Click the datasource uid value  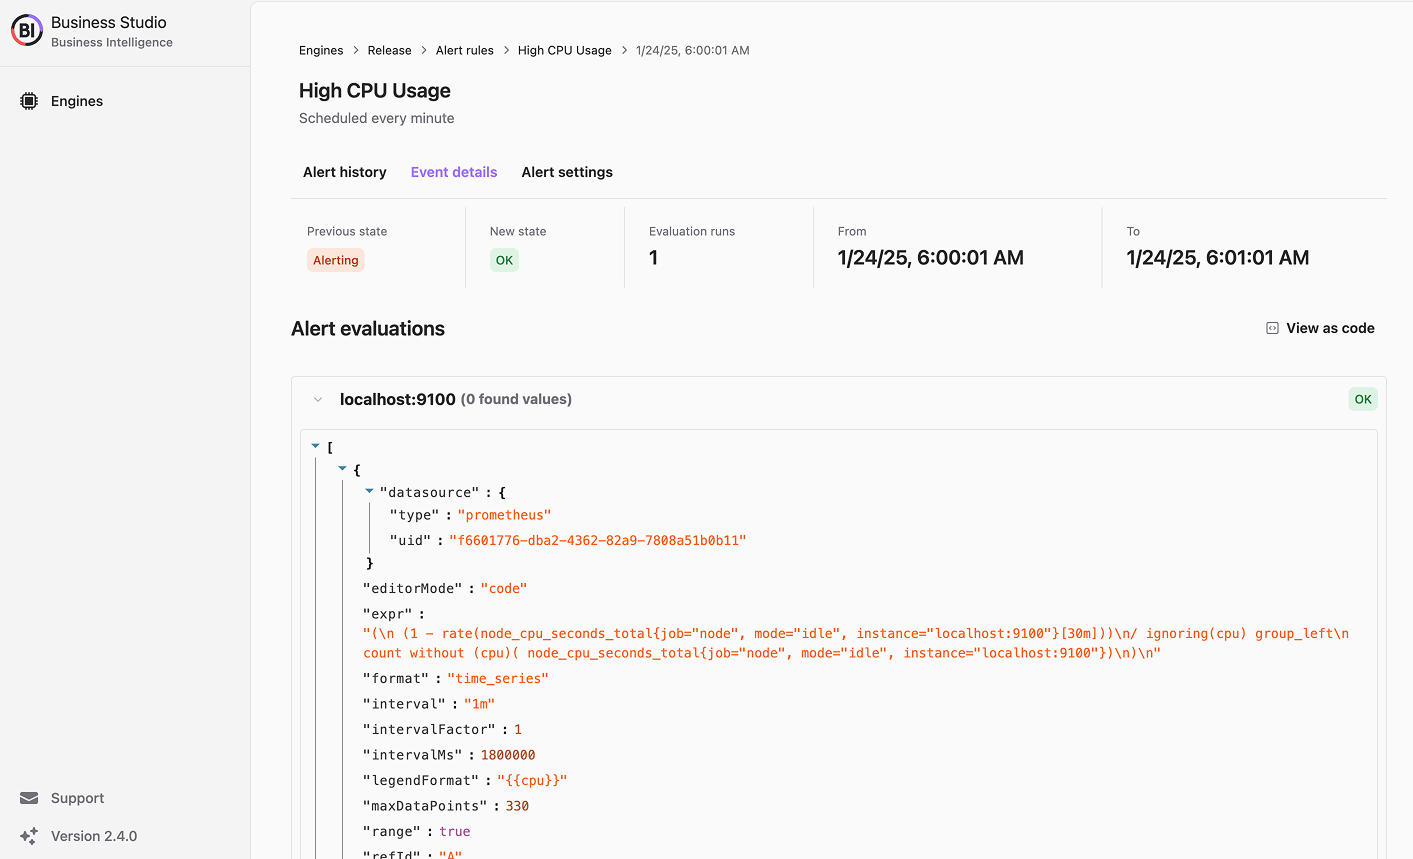(x=598, y=540)
